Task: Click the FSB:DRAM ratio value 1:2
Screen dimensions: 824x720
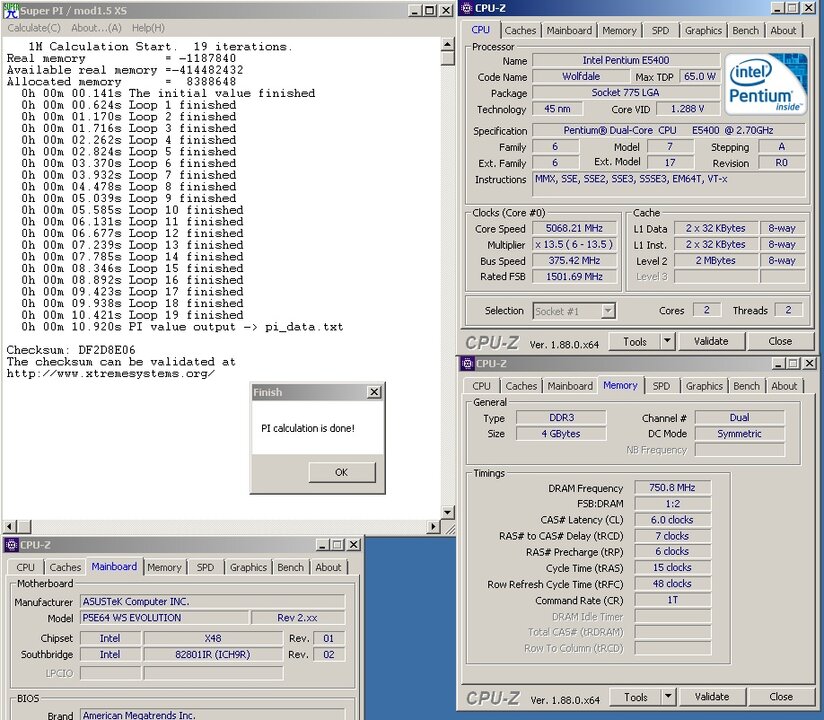Action: (672, 503)
